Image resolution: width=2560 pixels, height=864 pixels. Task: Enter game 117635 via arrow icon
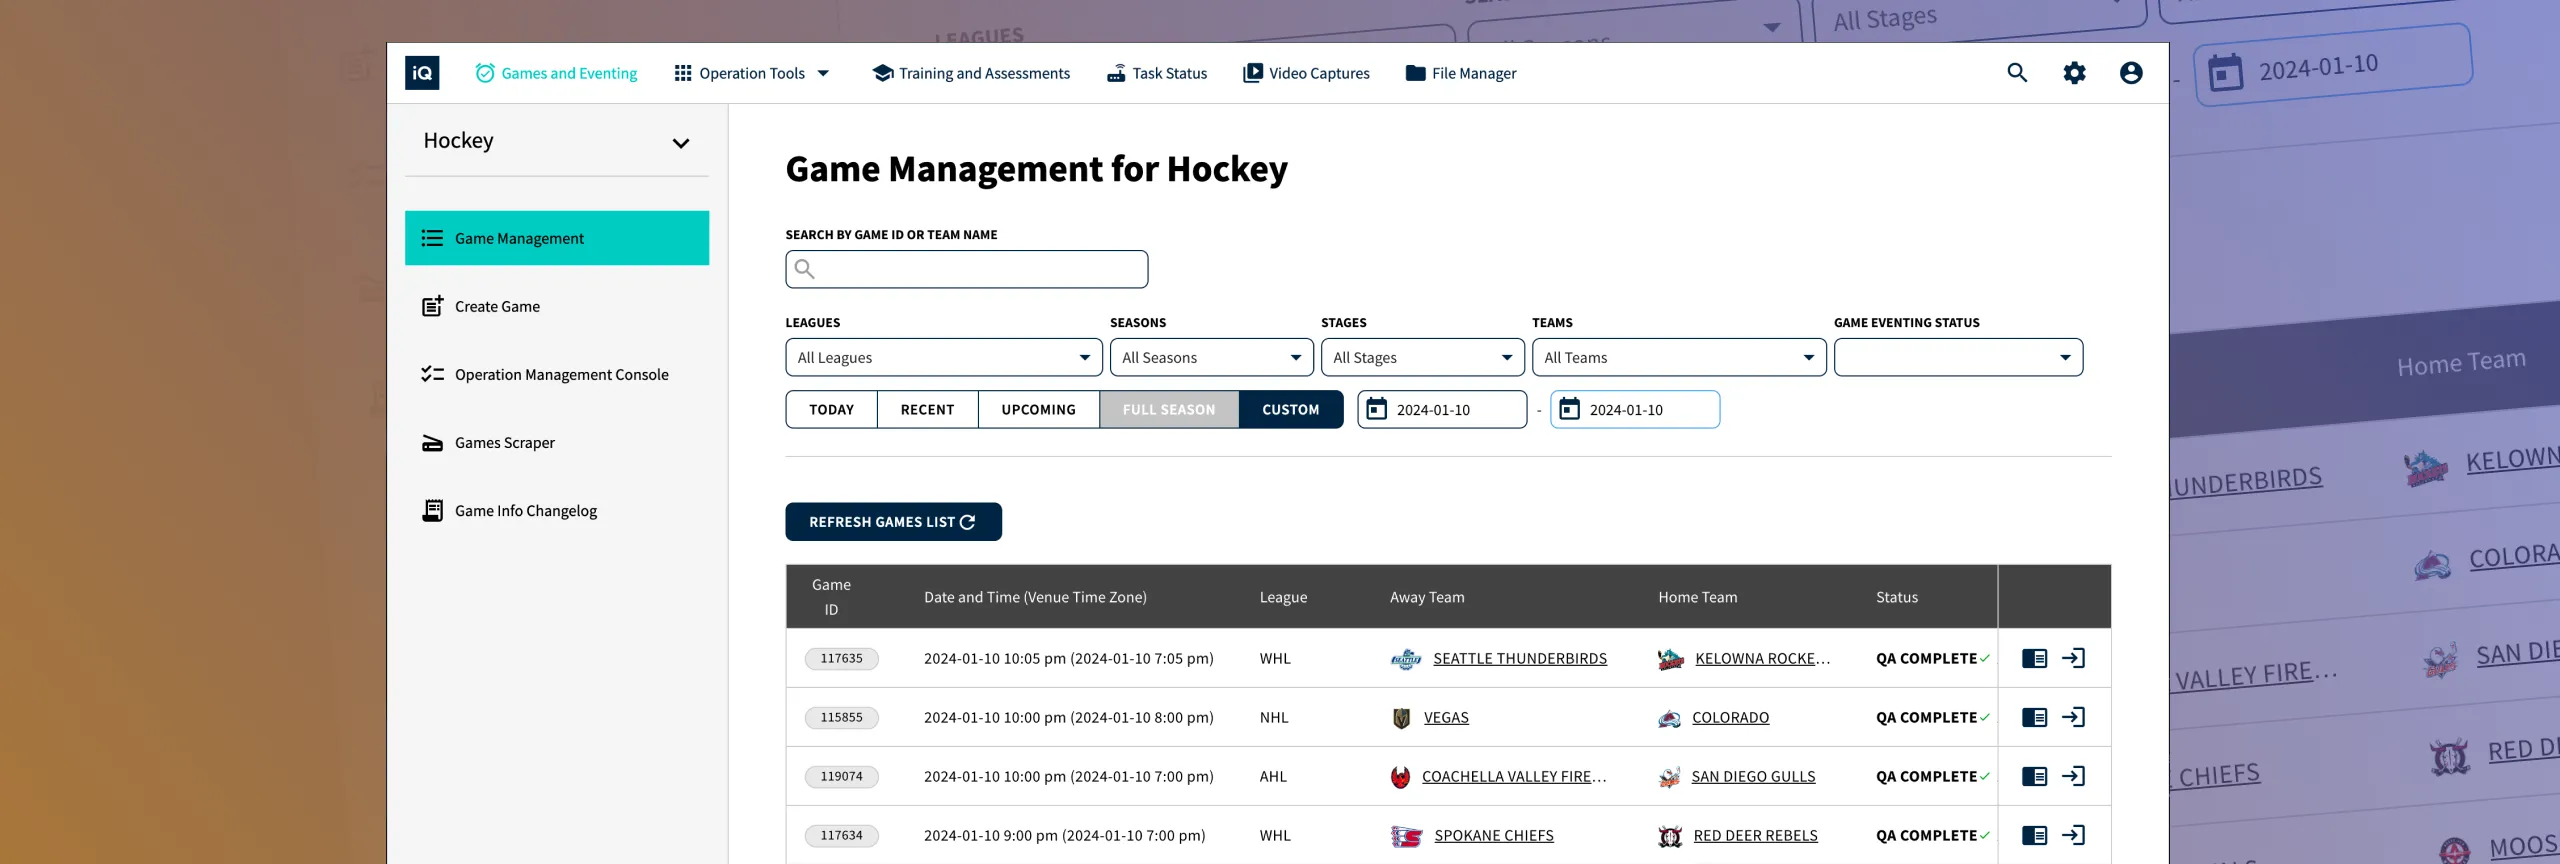pos(2073,658)
